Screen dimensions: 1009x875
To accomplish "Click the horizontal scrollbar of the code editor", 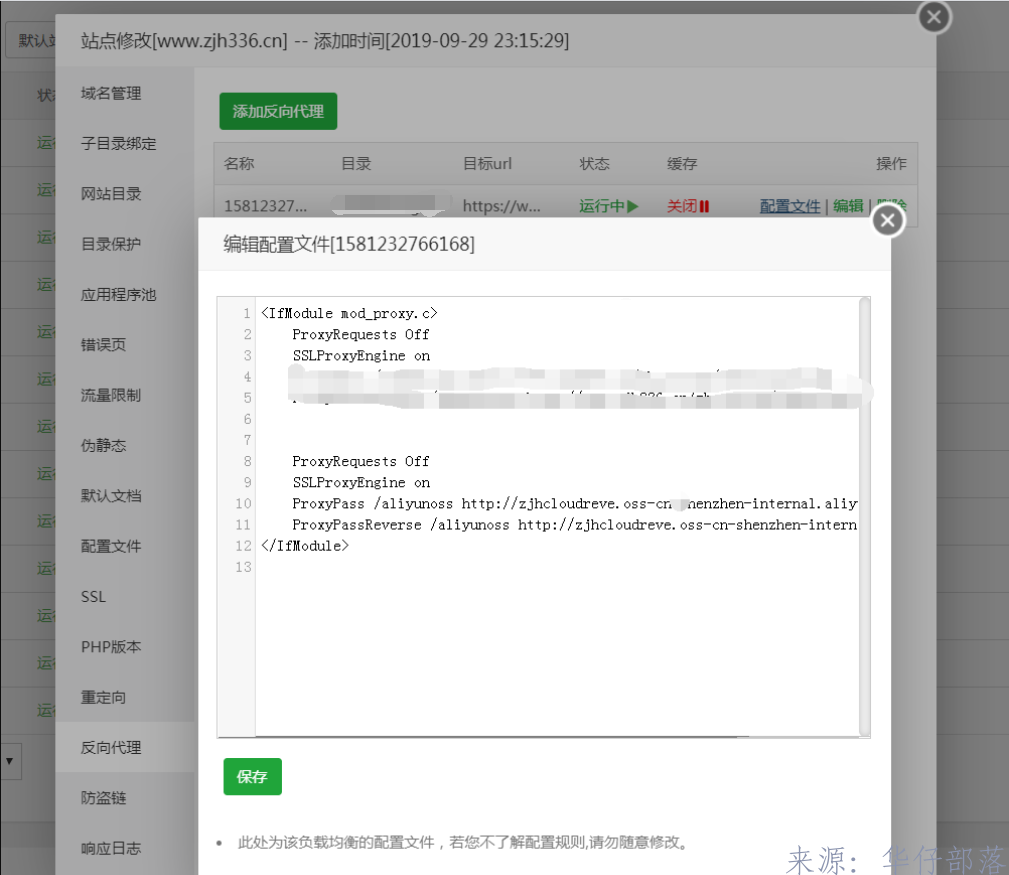I will [502, 736].
